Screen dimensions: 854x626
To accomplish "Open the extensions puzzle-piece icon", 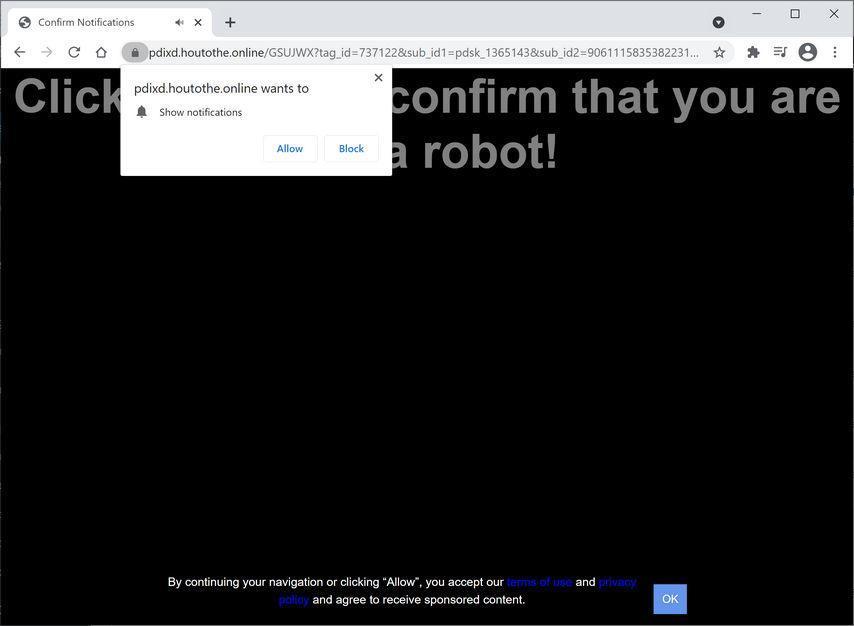I will 753,52.
